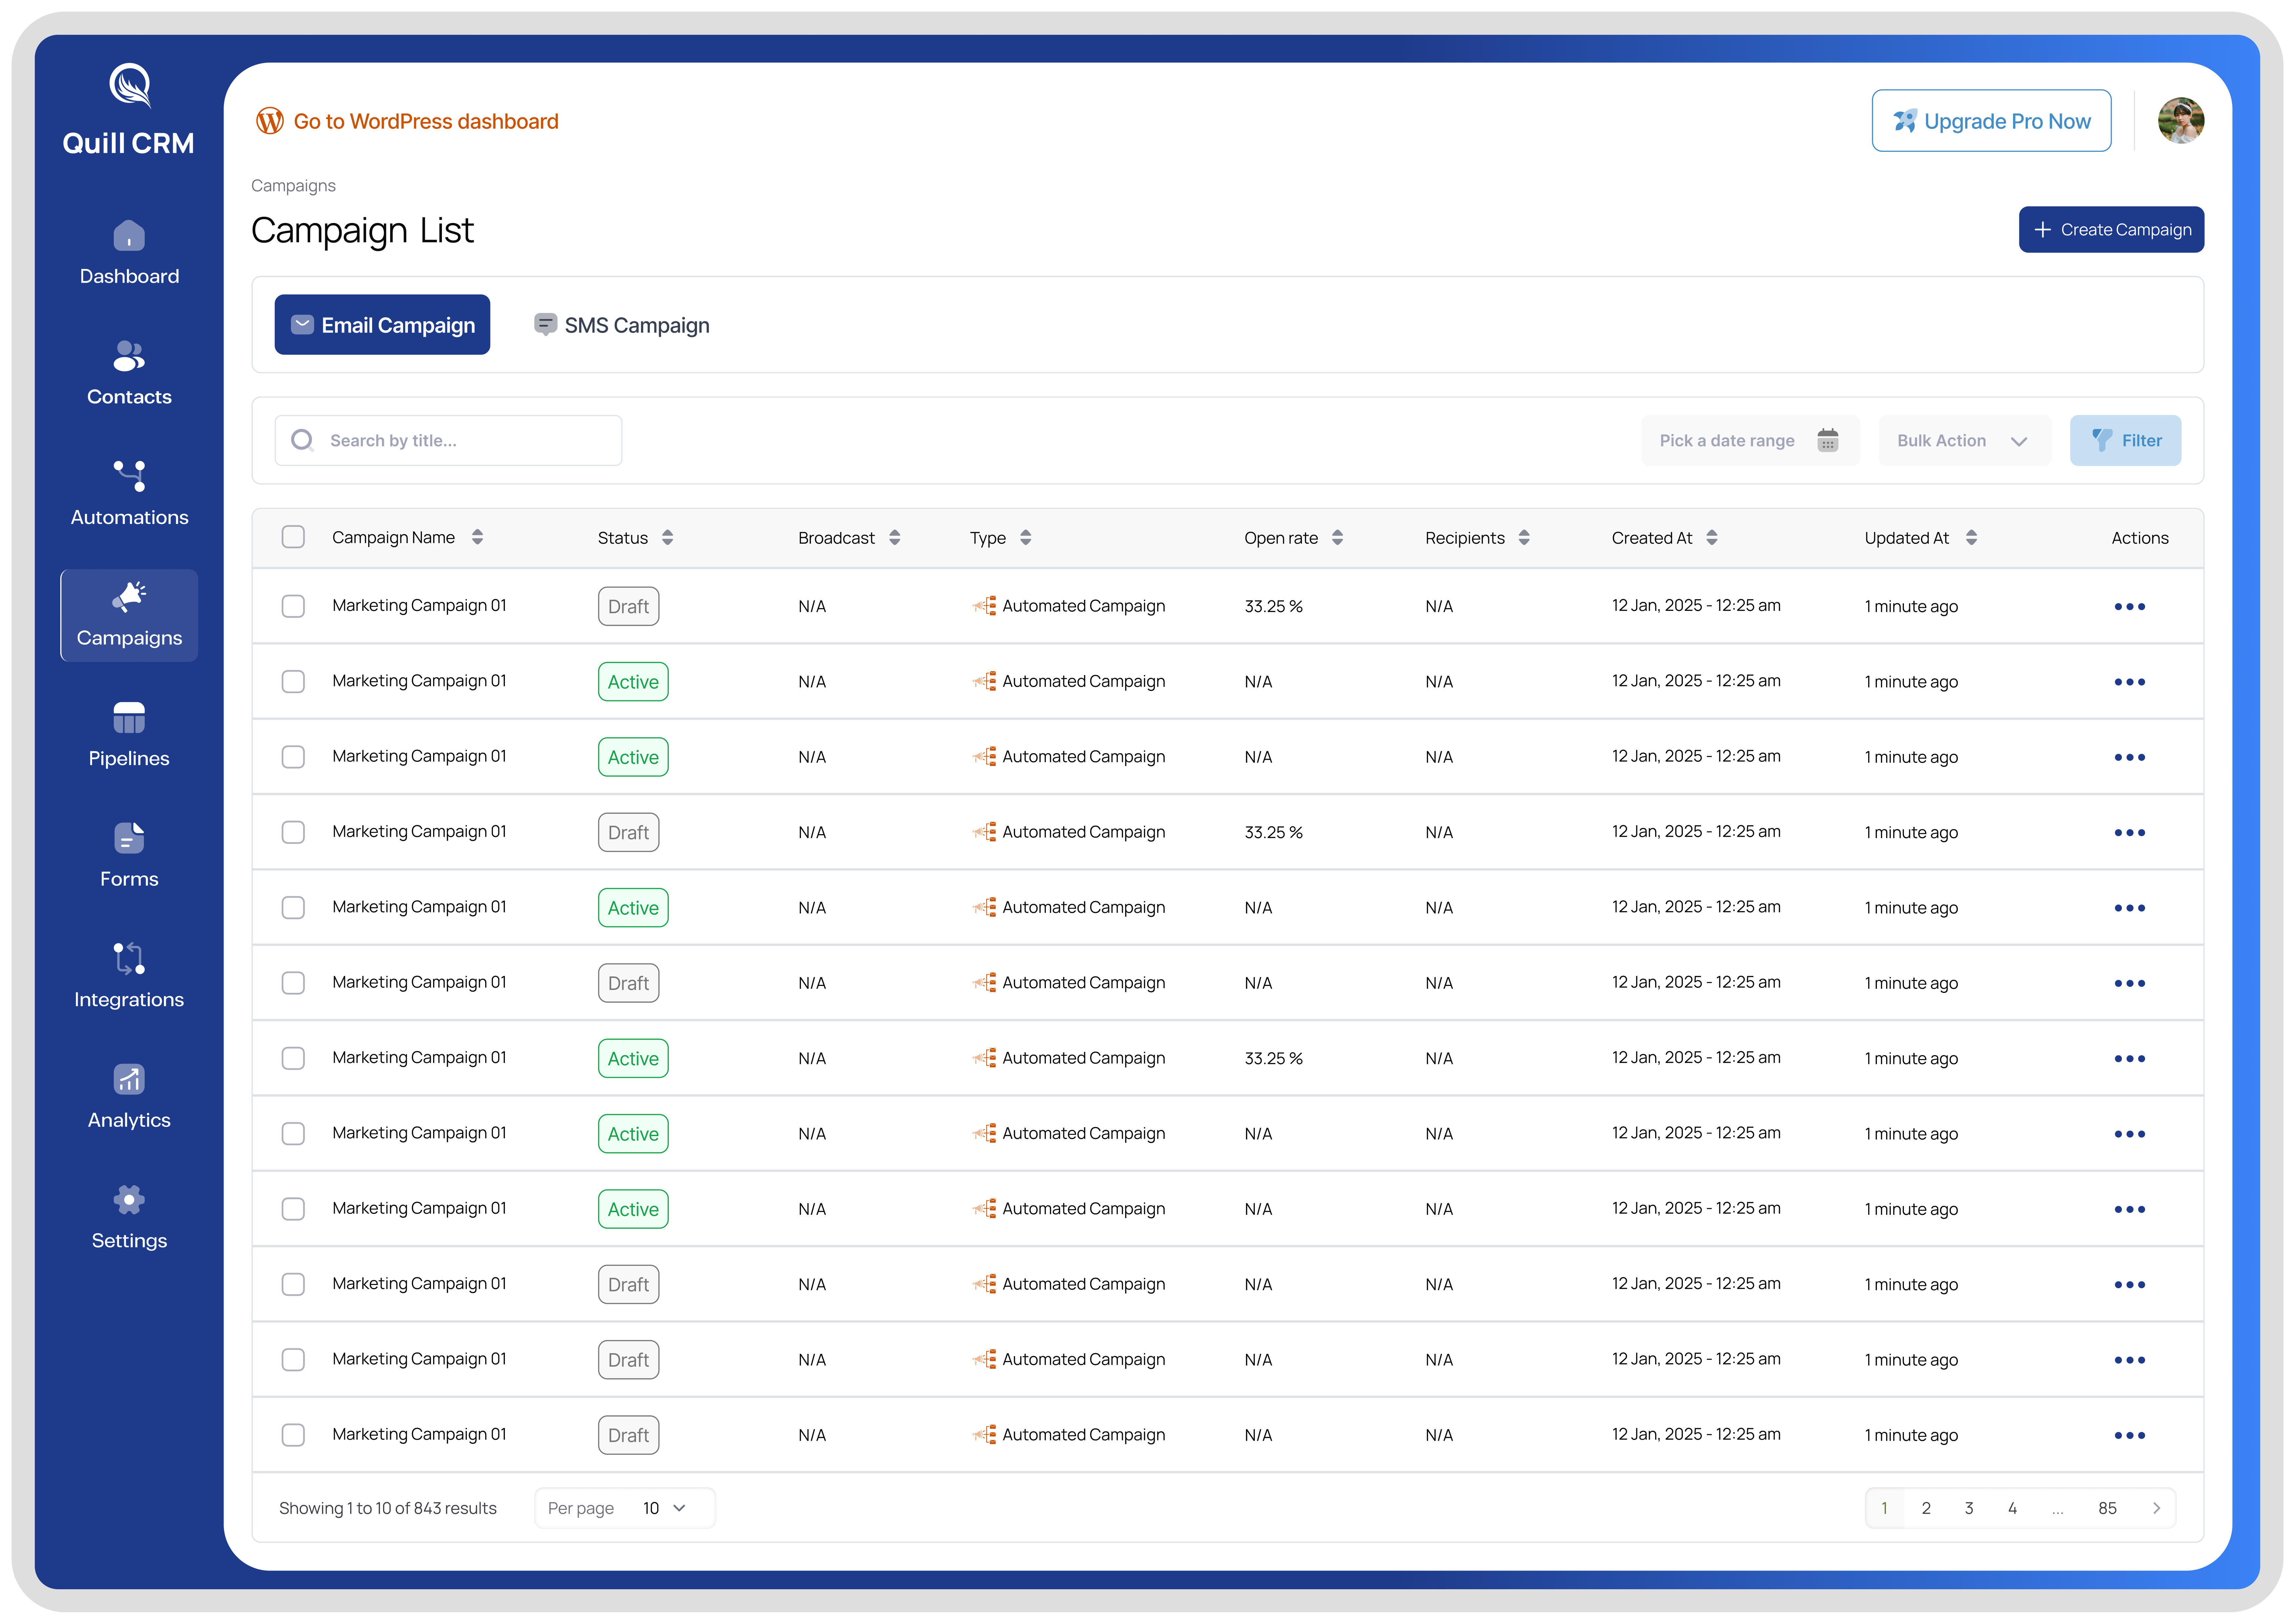The image size is (2295, 1624).
Task: Select the Email Campaign tab
Action: tap(382, 325)
